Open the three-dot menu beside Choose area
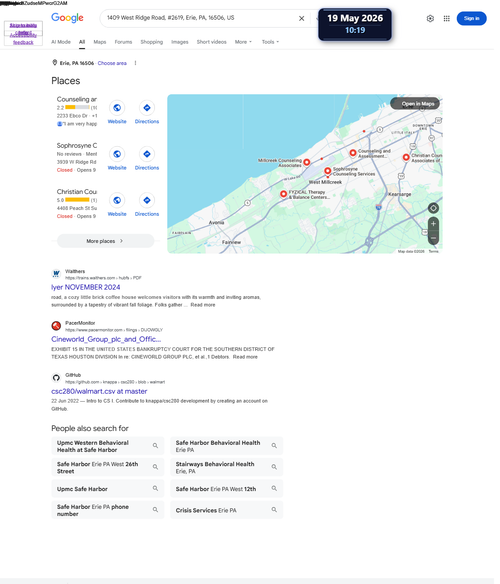 [135, 63]
